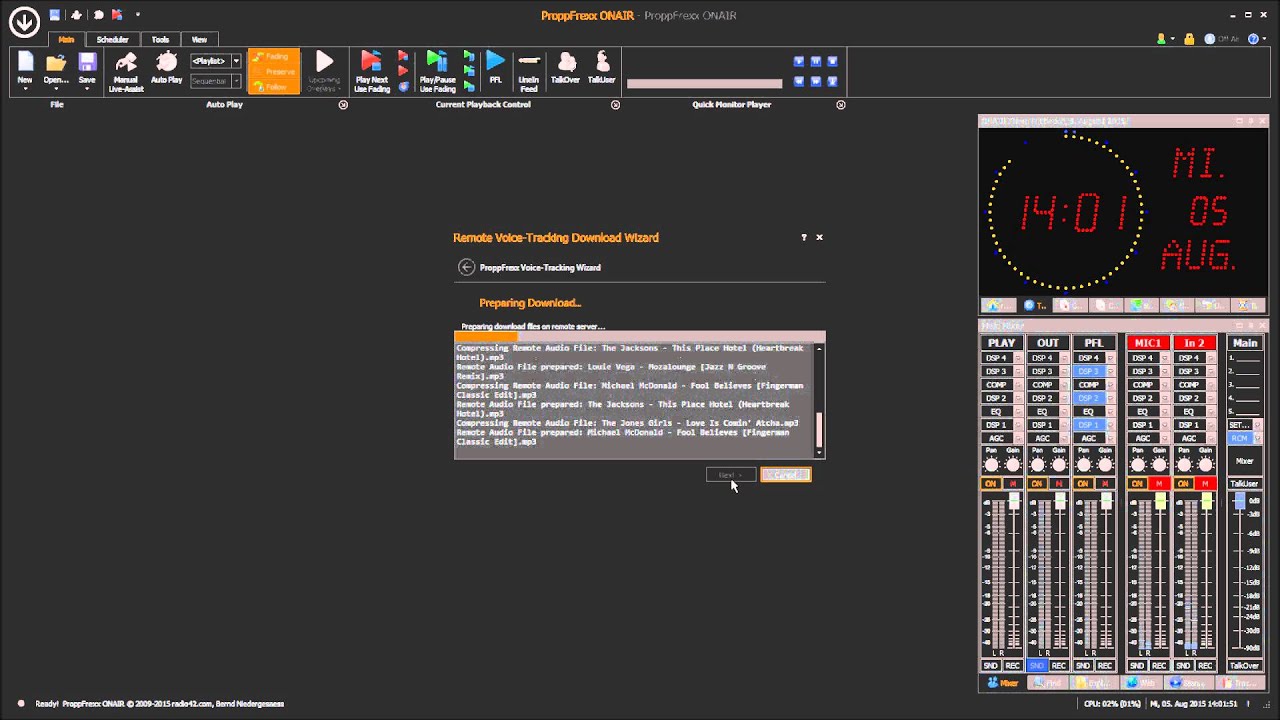Open Quick Monitor Player dialog launcher
The height and width of the screenshot is (720, 1280).
[x=841, y=104]
